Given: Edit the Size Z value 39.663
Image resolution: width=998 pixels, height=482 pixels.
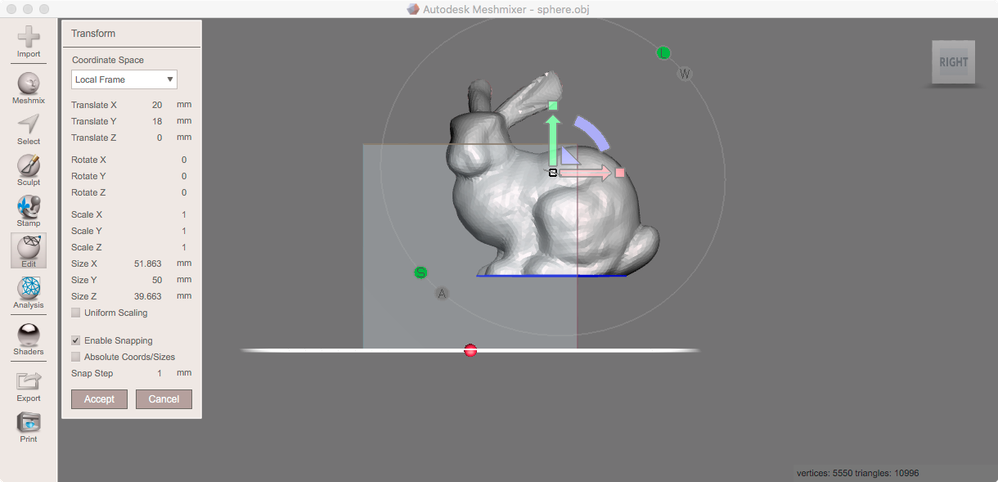Looking at the screenshot, I should click(x=148, y=297).
